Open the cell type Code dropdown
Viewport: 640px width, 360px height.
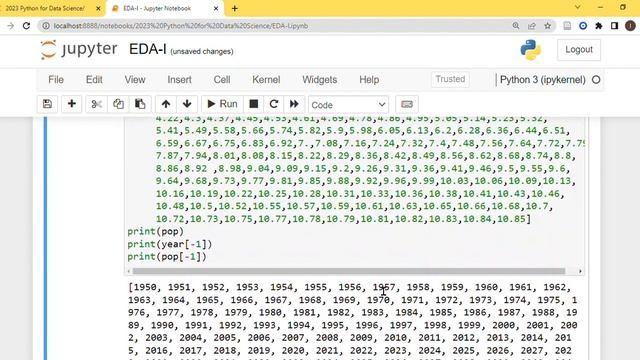click(x=348, y=105)
